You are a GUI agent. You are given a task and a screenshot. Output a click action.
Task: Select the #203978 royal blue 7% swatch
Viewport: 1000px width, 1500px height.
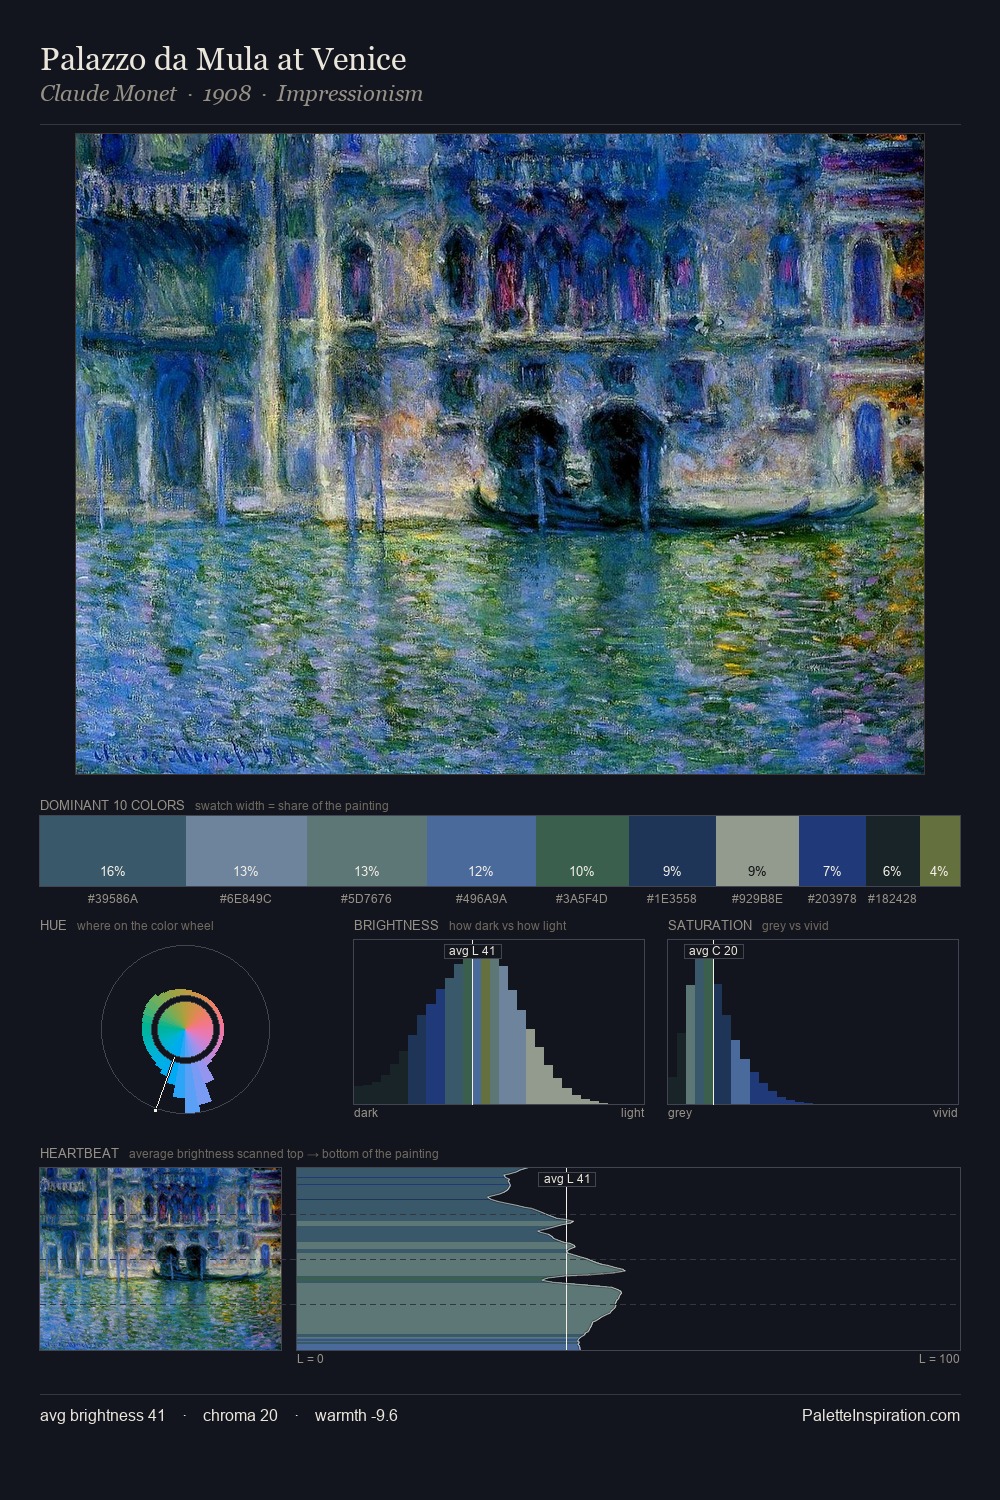pyautogui.click(x=832, y=851)
